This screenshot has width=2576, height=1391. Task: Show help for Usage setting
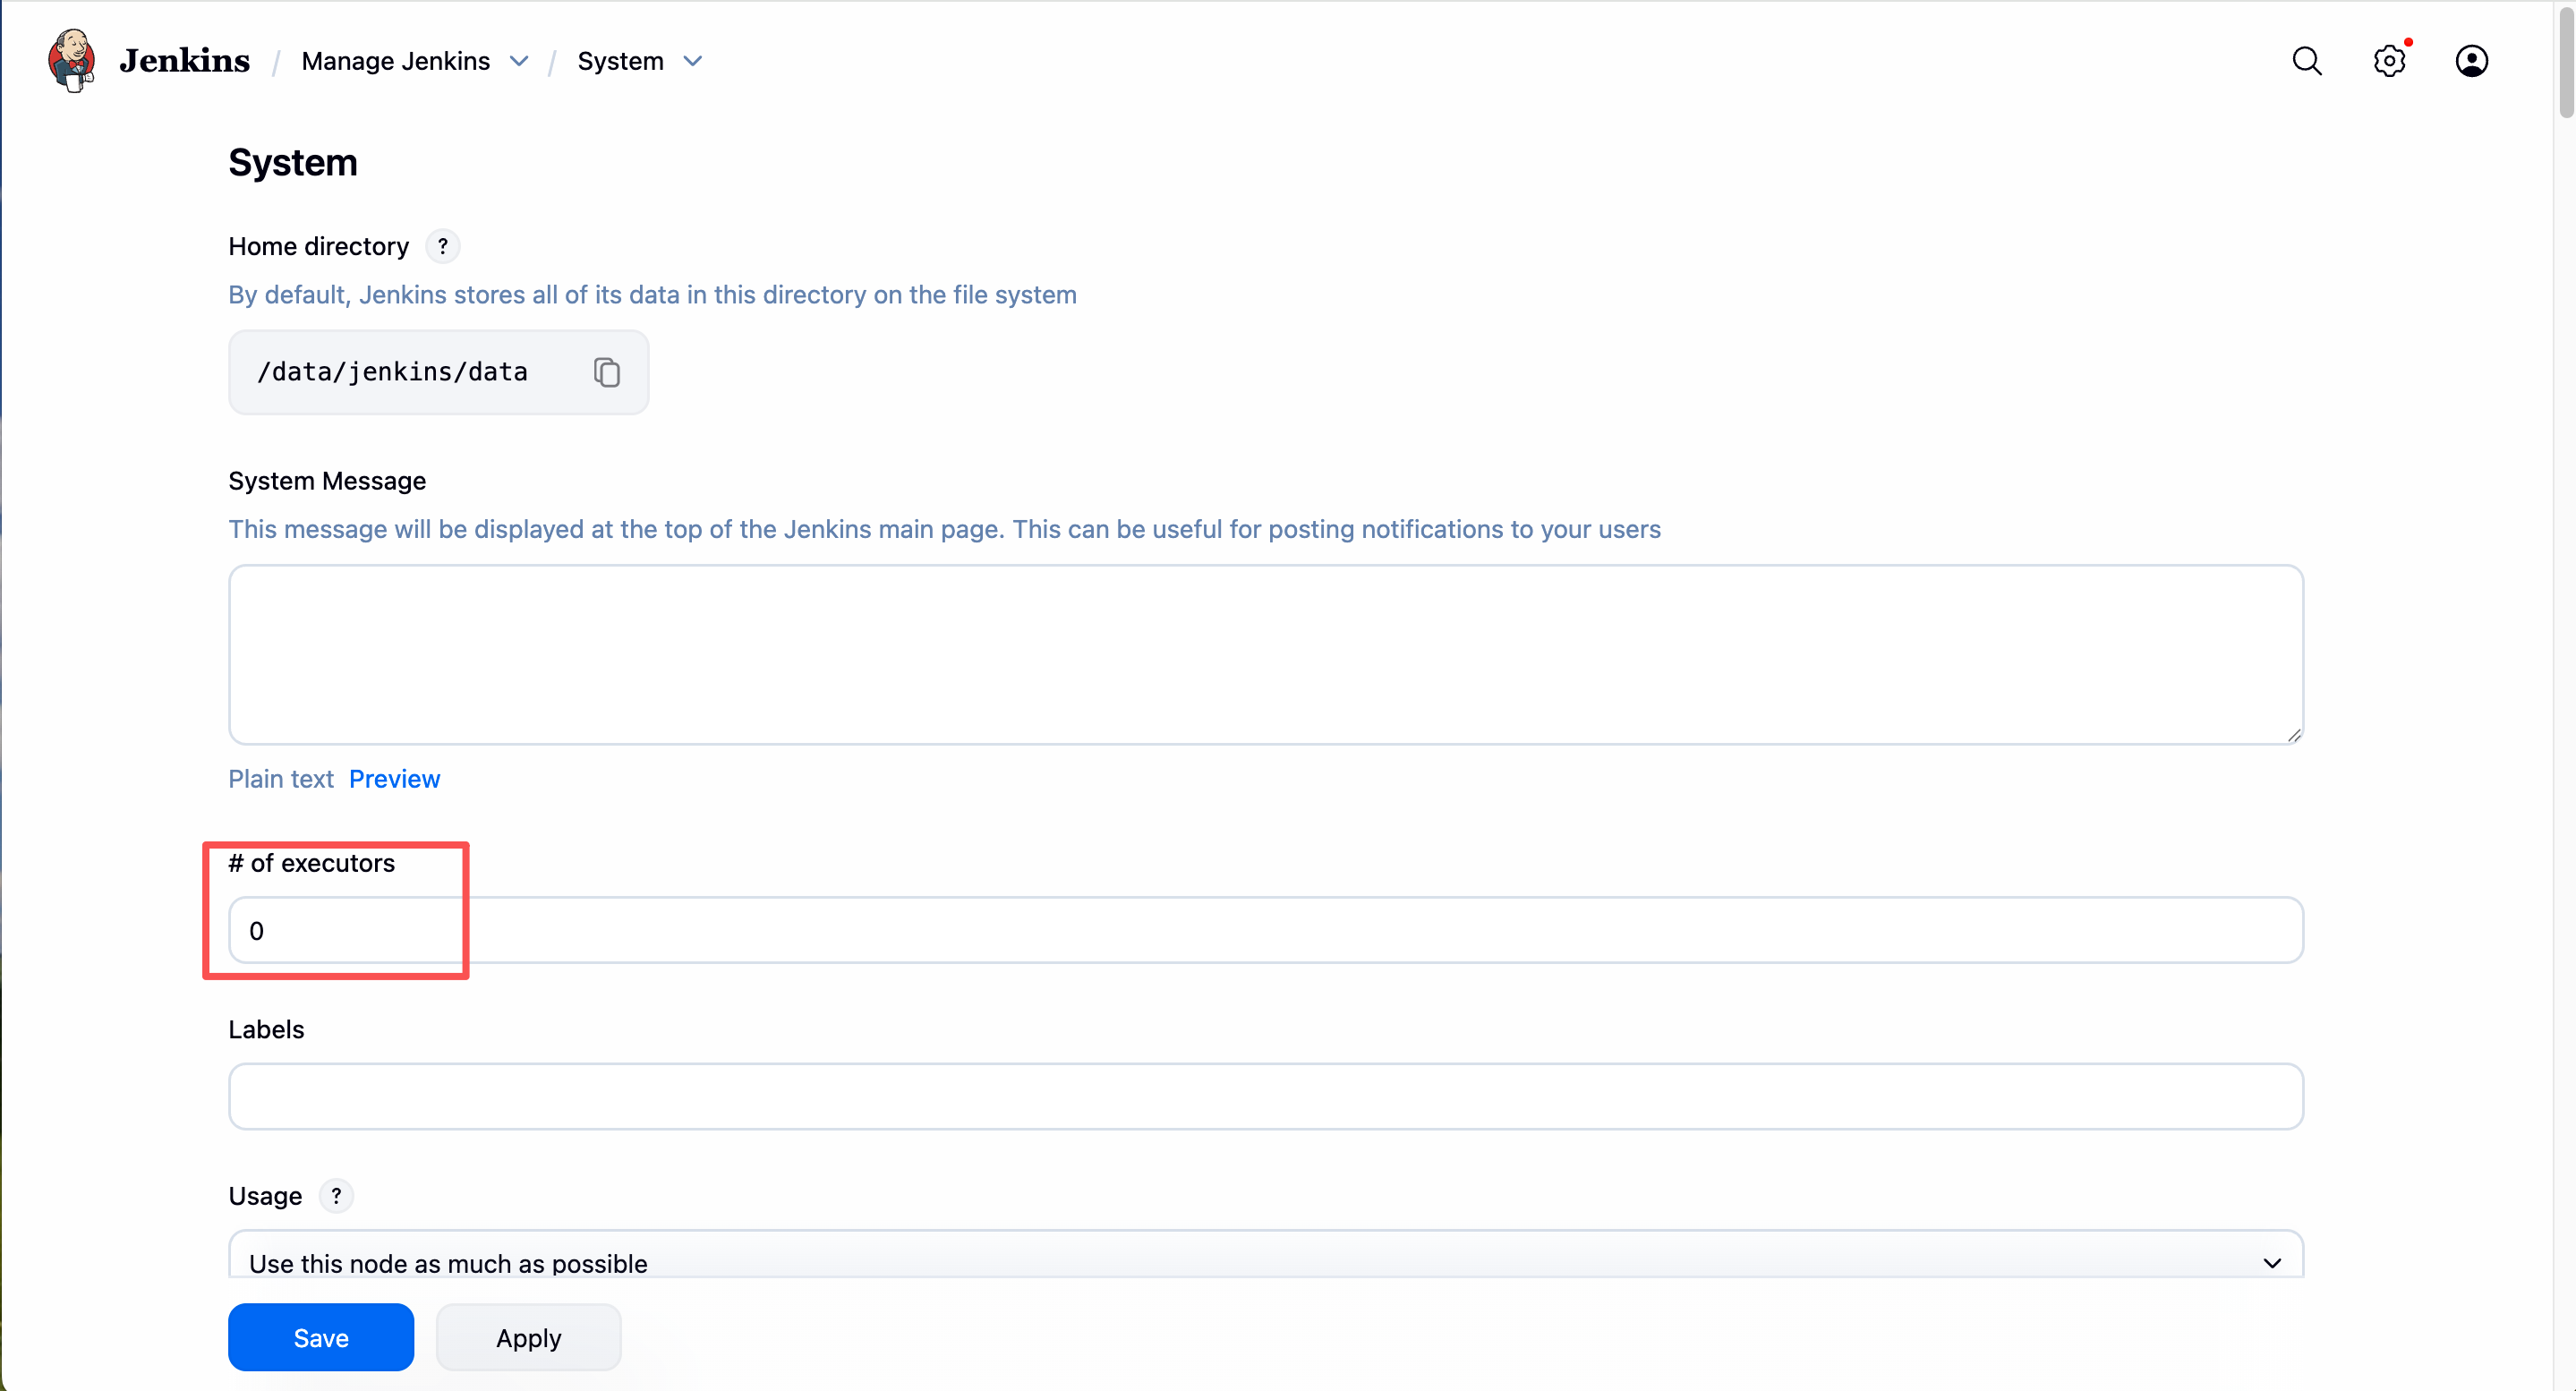coord(336,1196)
